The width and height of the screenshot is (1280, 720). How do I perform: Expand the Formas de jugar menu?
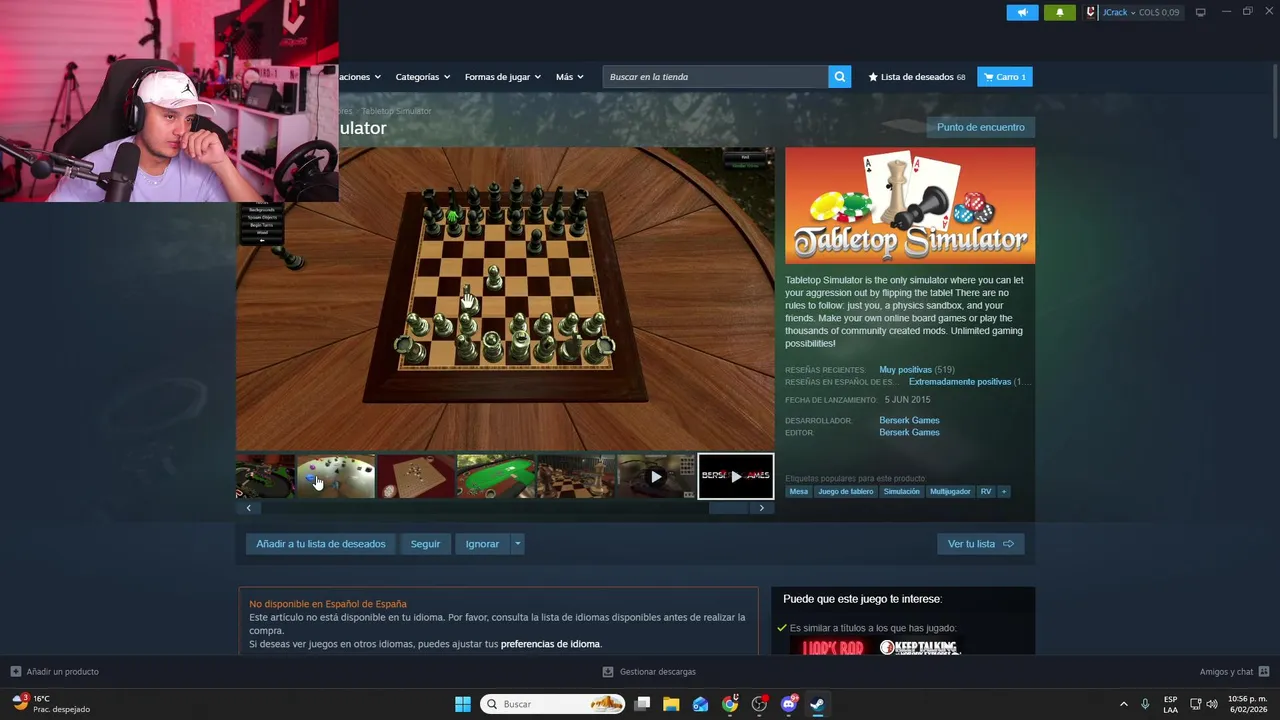(x=502, y=77)
